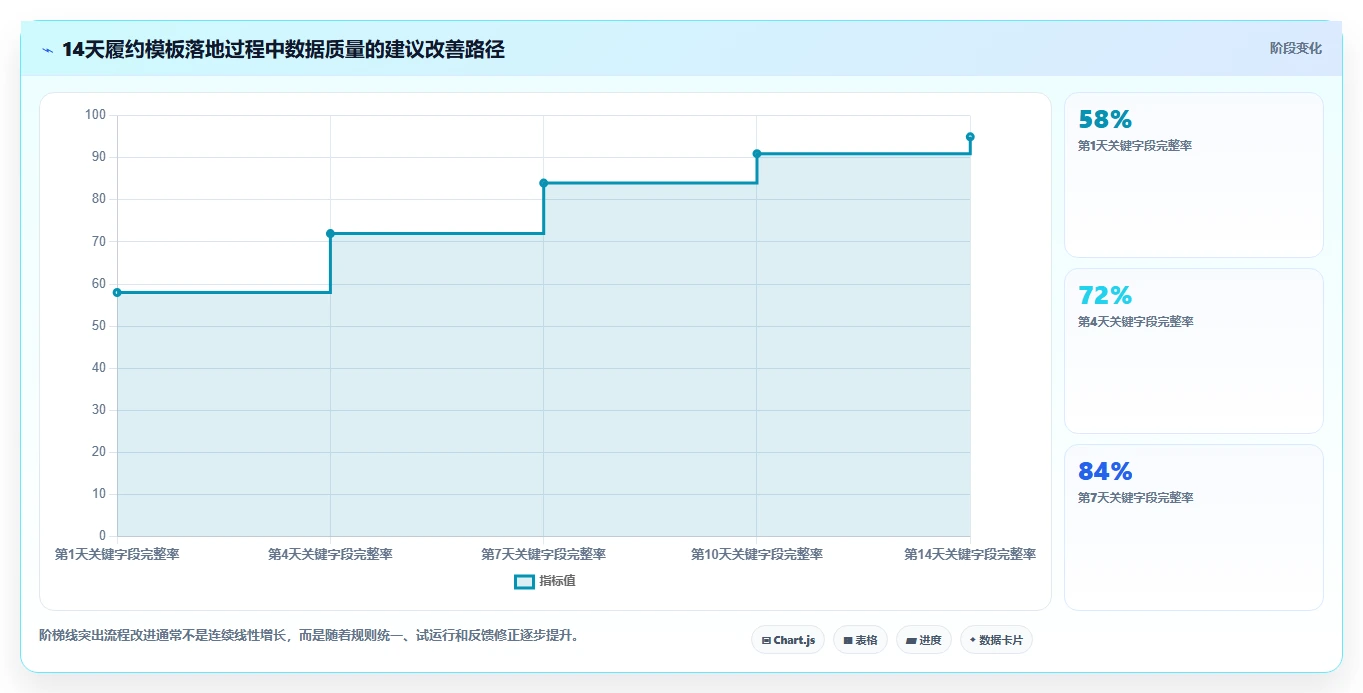Screen dimensions: 1363x693
Task: Click x-axis label 第1天关键字段完整率
Action: [117, 554]
